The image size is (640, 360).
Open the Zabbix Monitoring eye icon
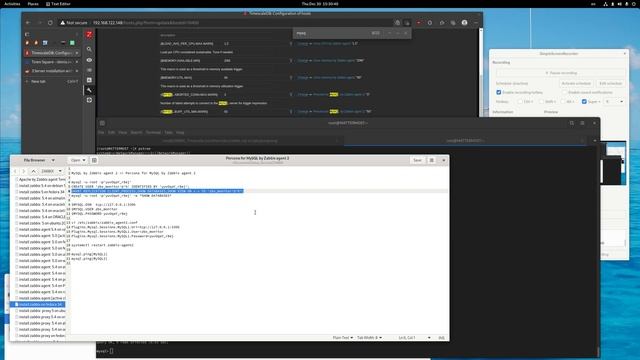point(89,60)
